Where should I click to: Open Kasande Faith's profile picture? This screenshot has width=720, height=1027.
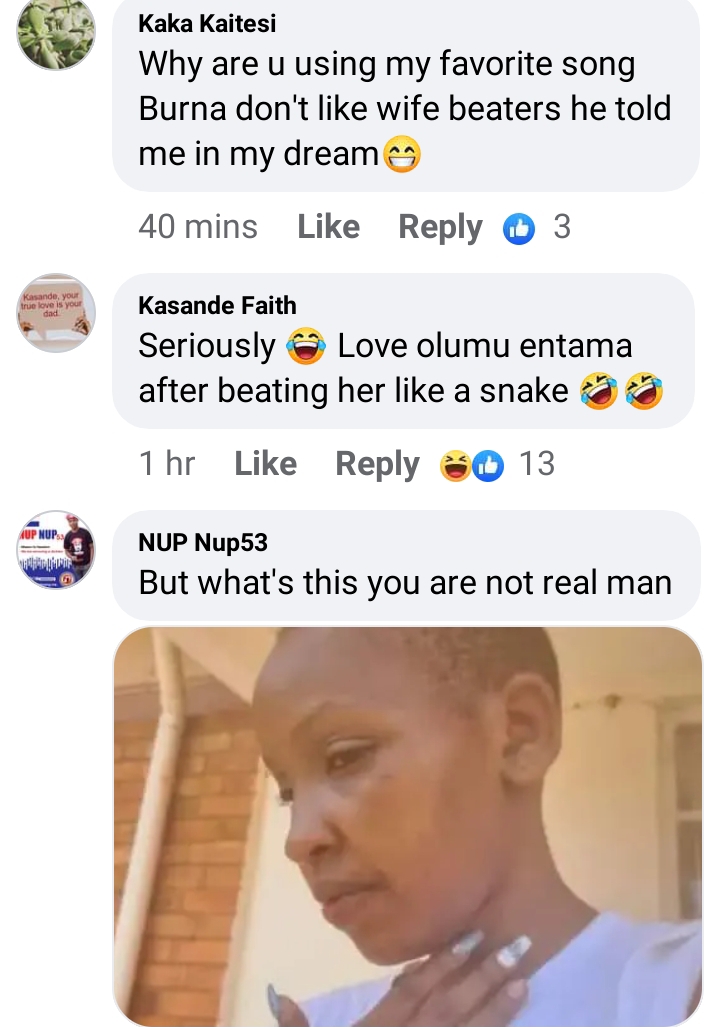click(x=57, y=312)
